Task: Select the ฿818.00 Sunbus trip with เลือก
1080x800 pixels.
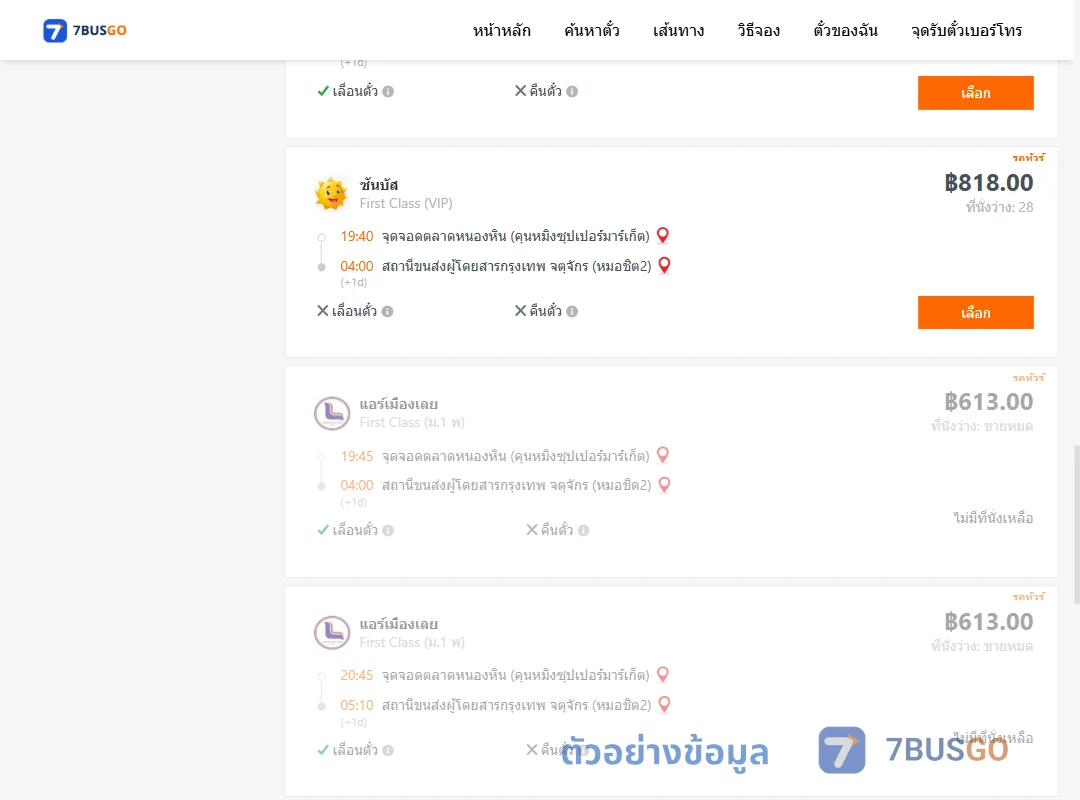Action: coord(975,313)
